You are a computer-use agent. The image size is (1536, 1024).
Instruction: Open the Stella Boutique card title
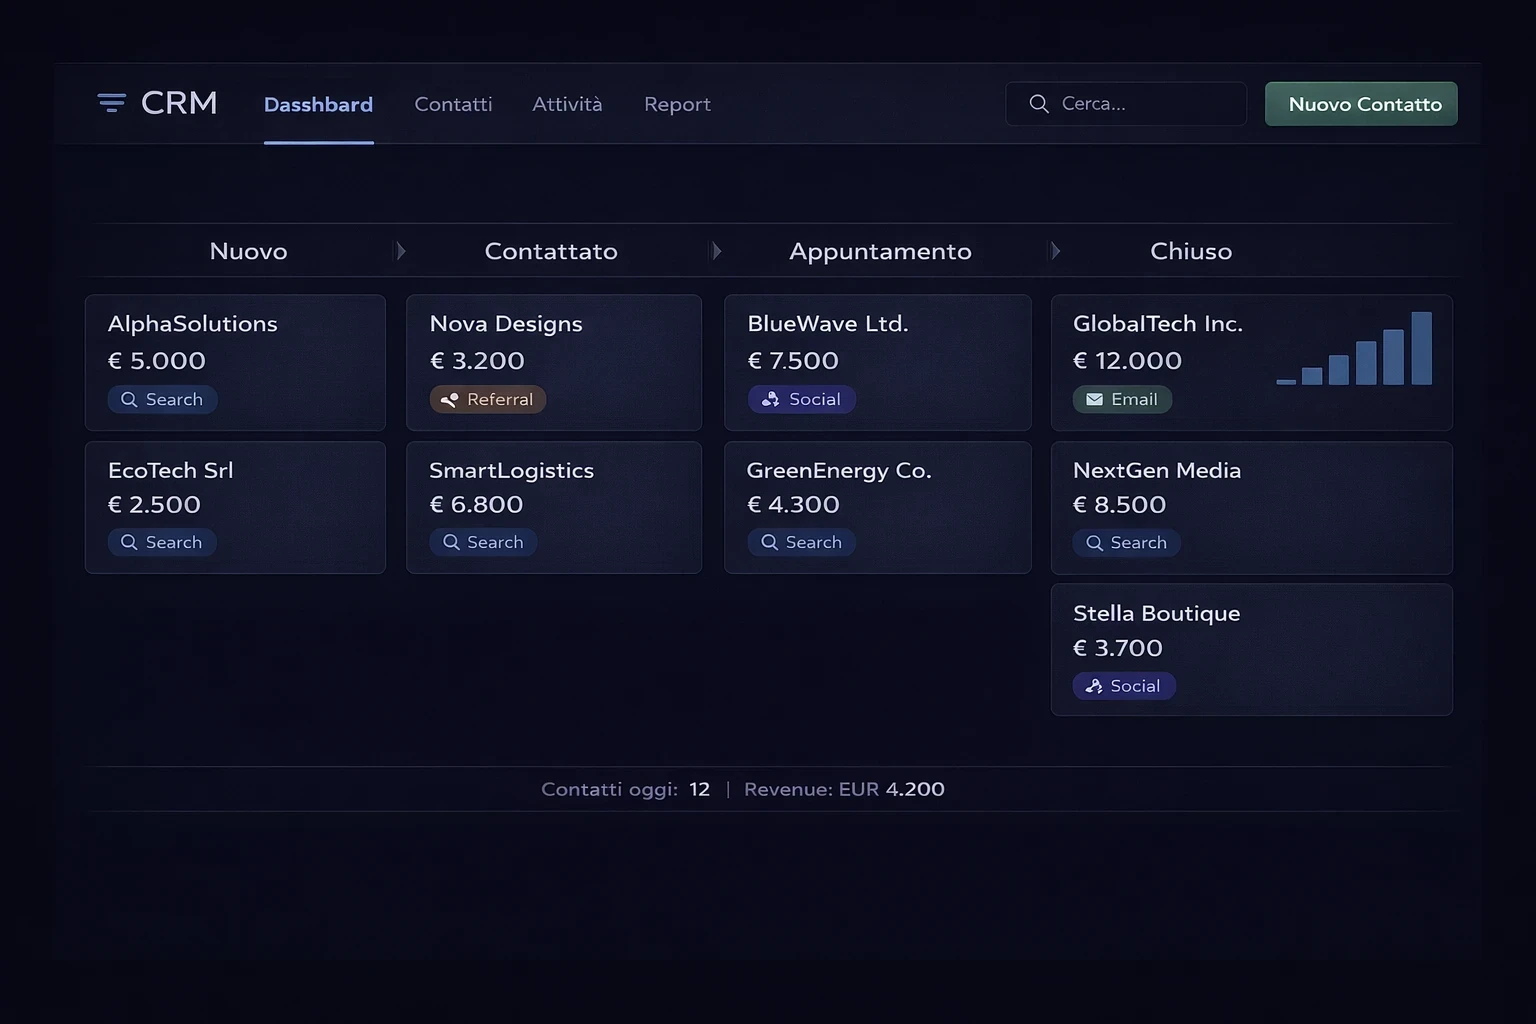1157,613
